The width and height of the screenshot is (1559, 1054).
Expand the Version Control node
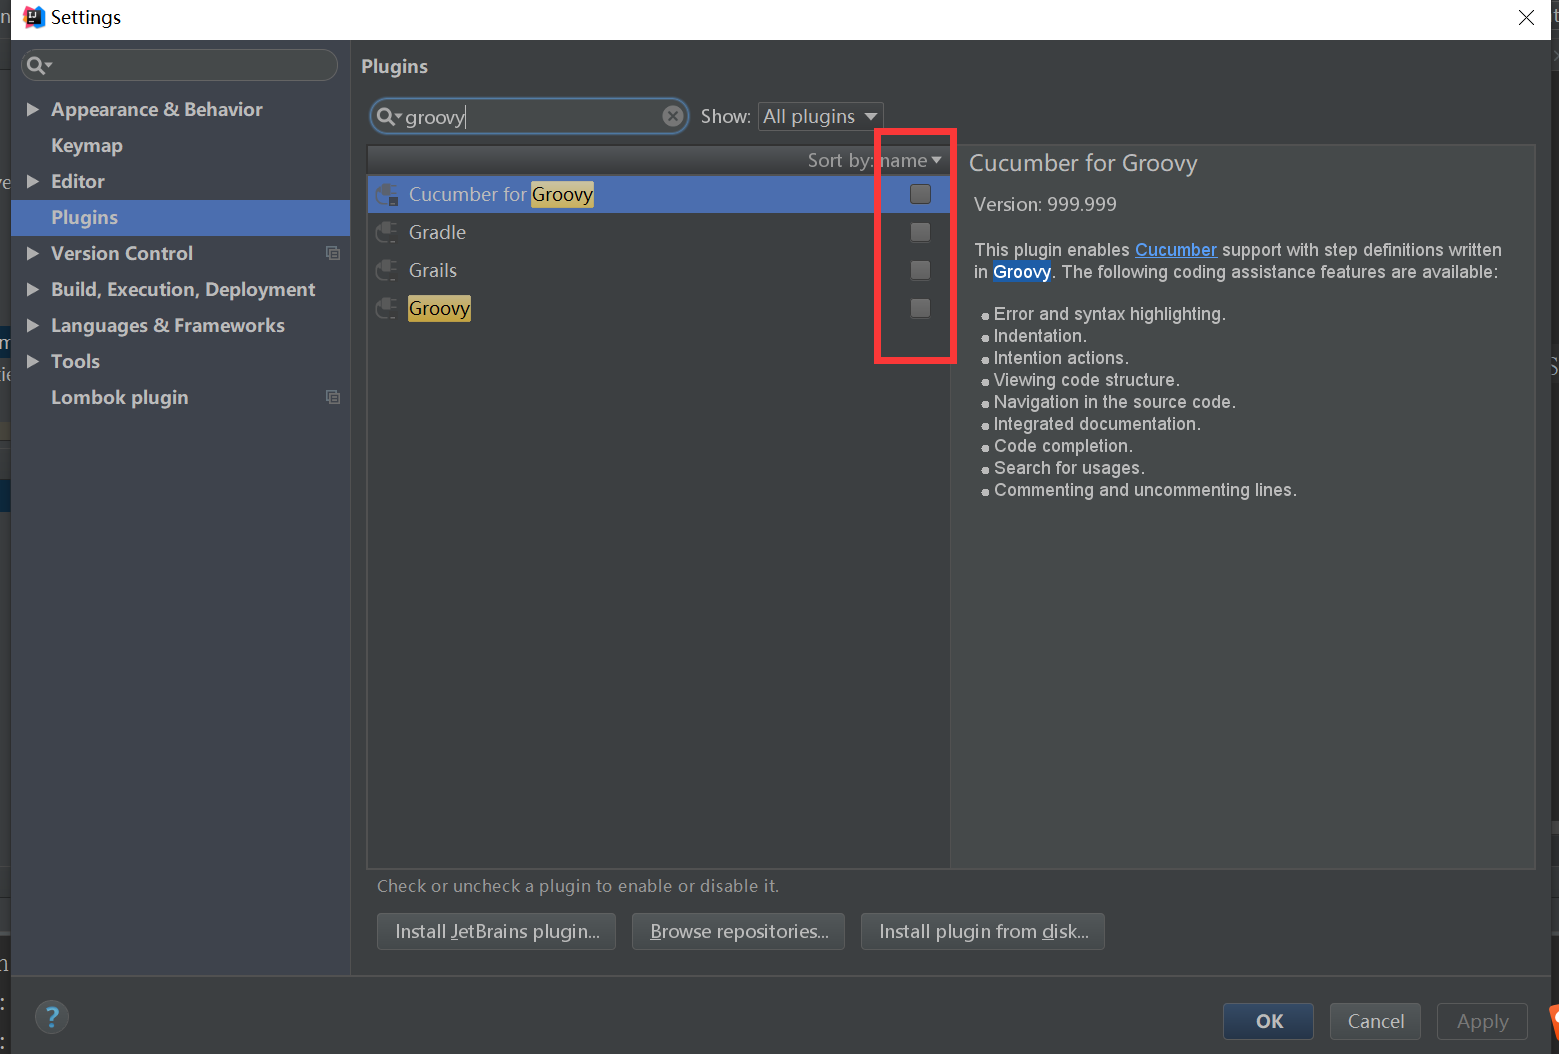(33, 253)
